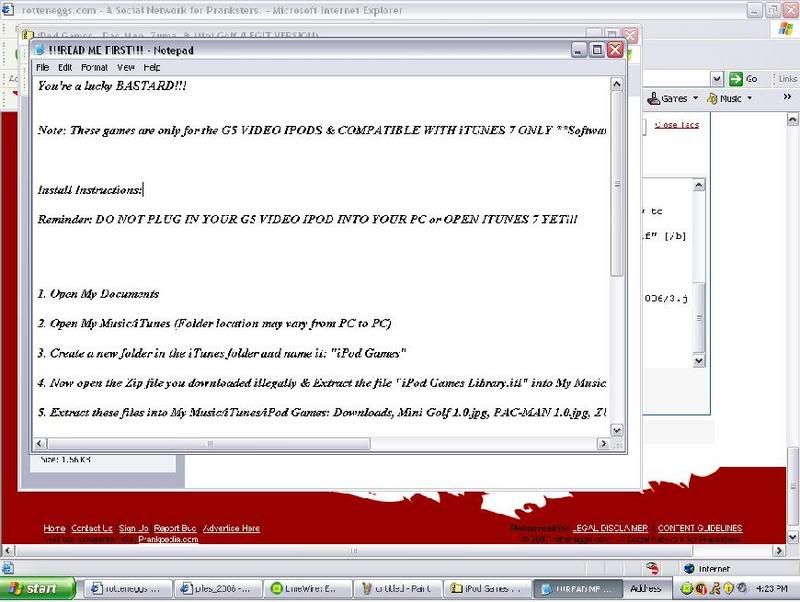Click IE page vertical scrollbar up arrow
Screen dimensions: 800x602
[x=792, y=119]
